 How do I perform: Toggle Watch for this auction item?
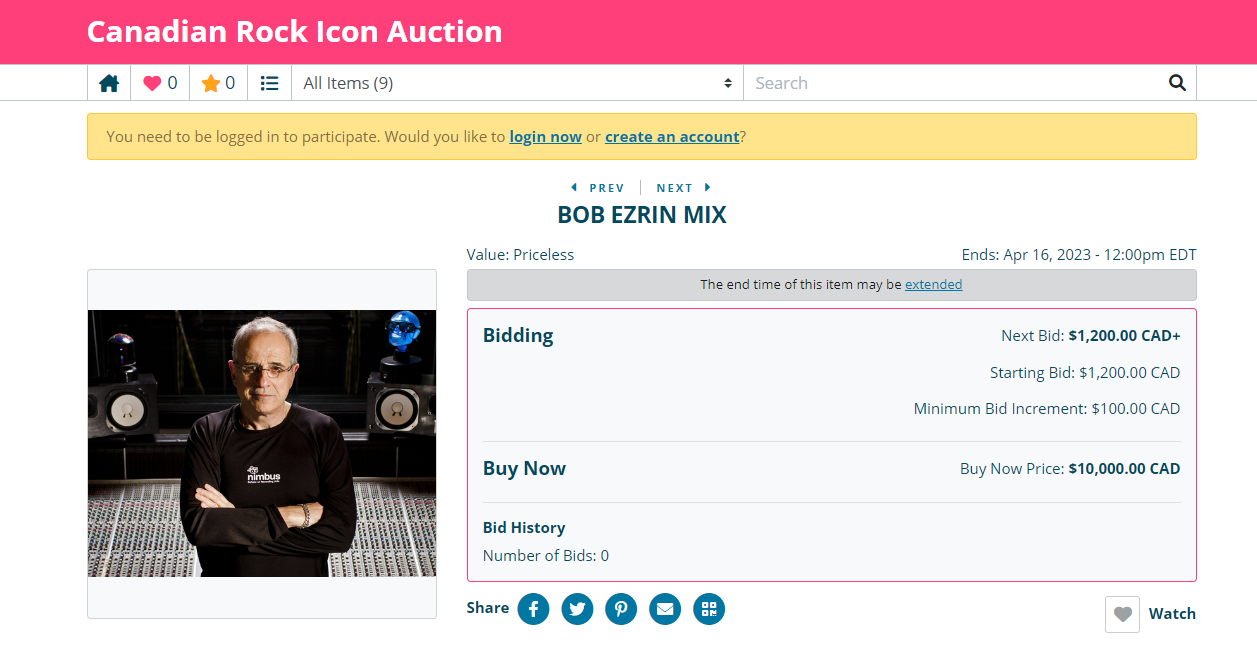pyautogui.click(x=1171, y=613)
